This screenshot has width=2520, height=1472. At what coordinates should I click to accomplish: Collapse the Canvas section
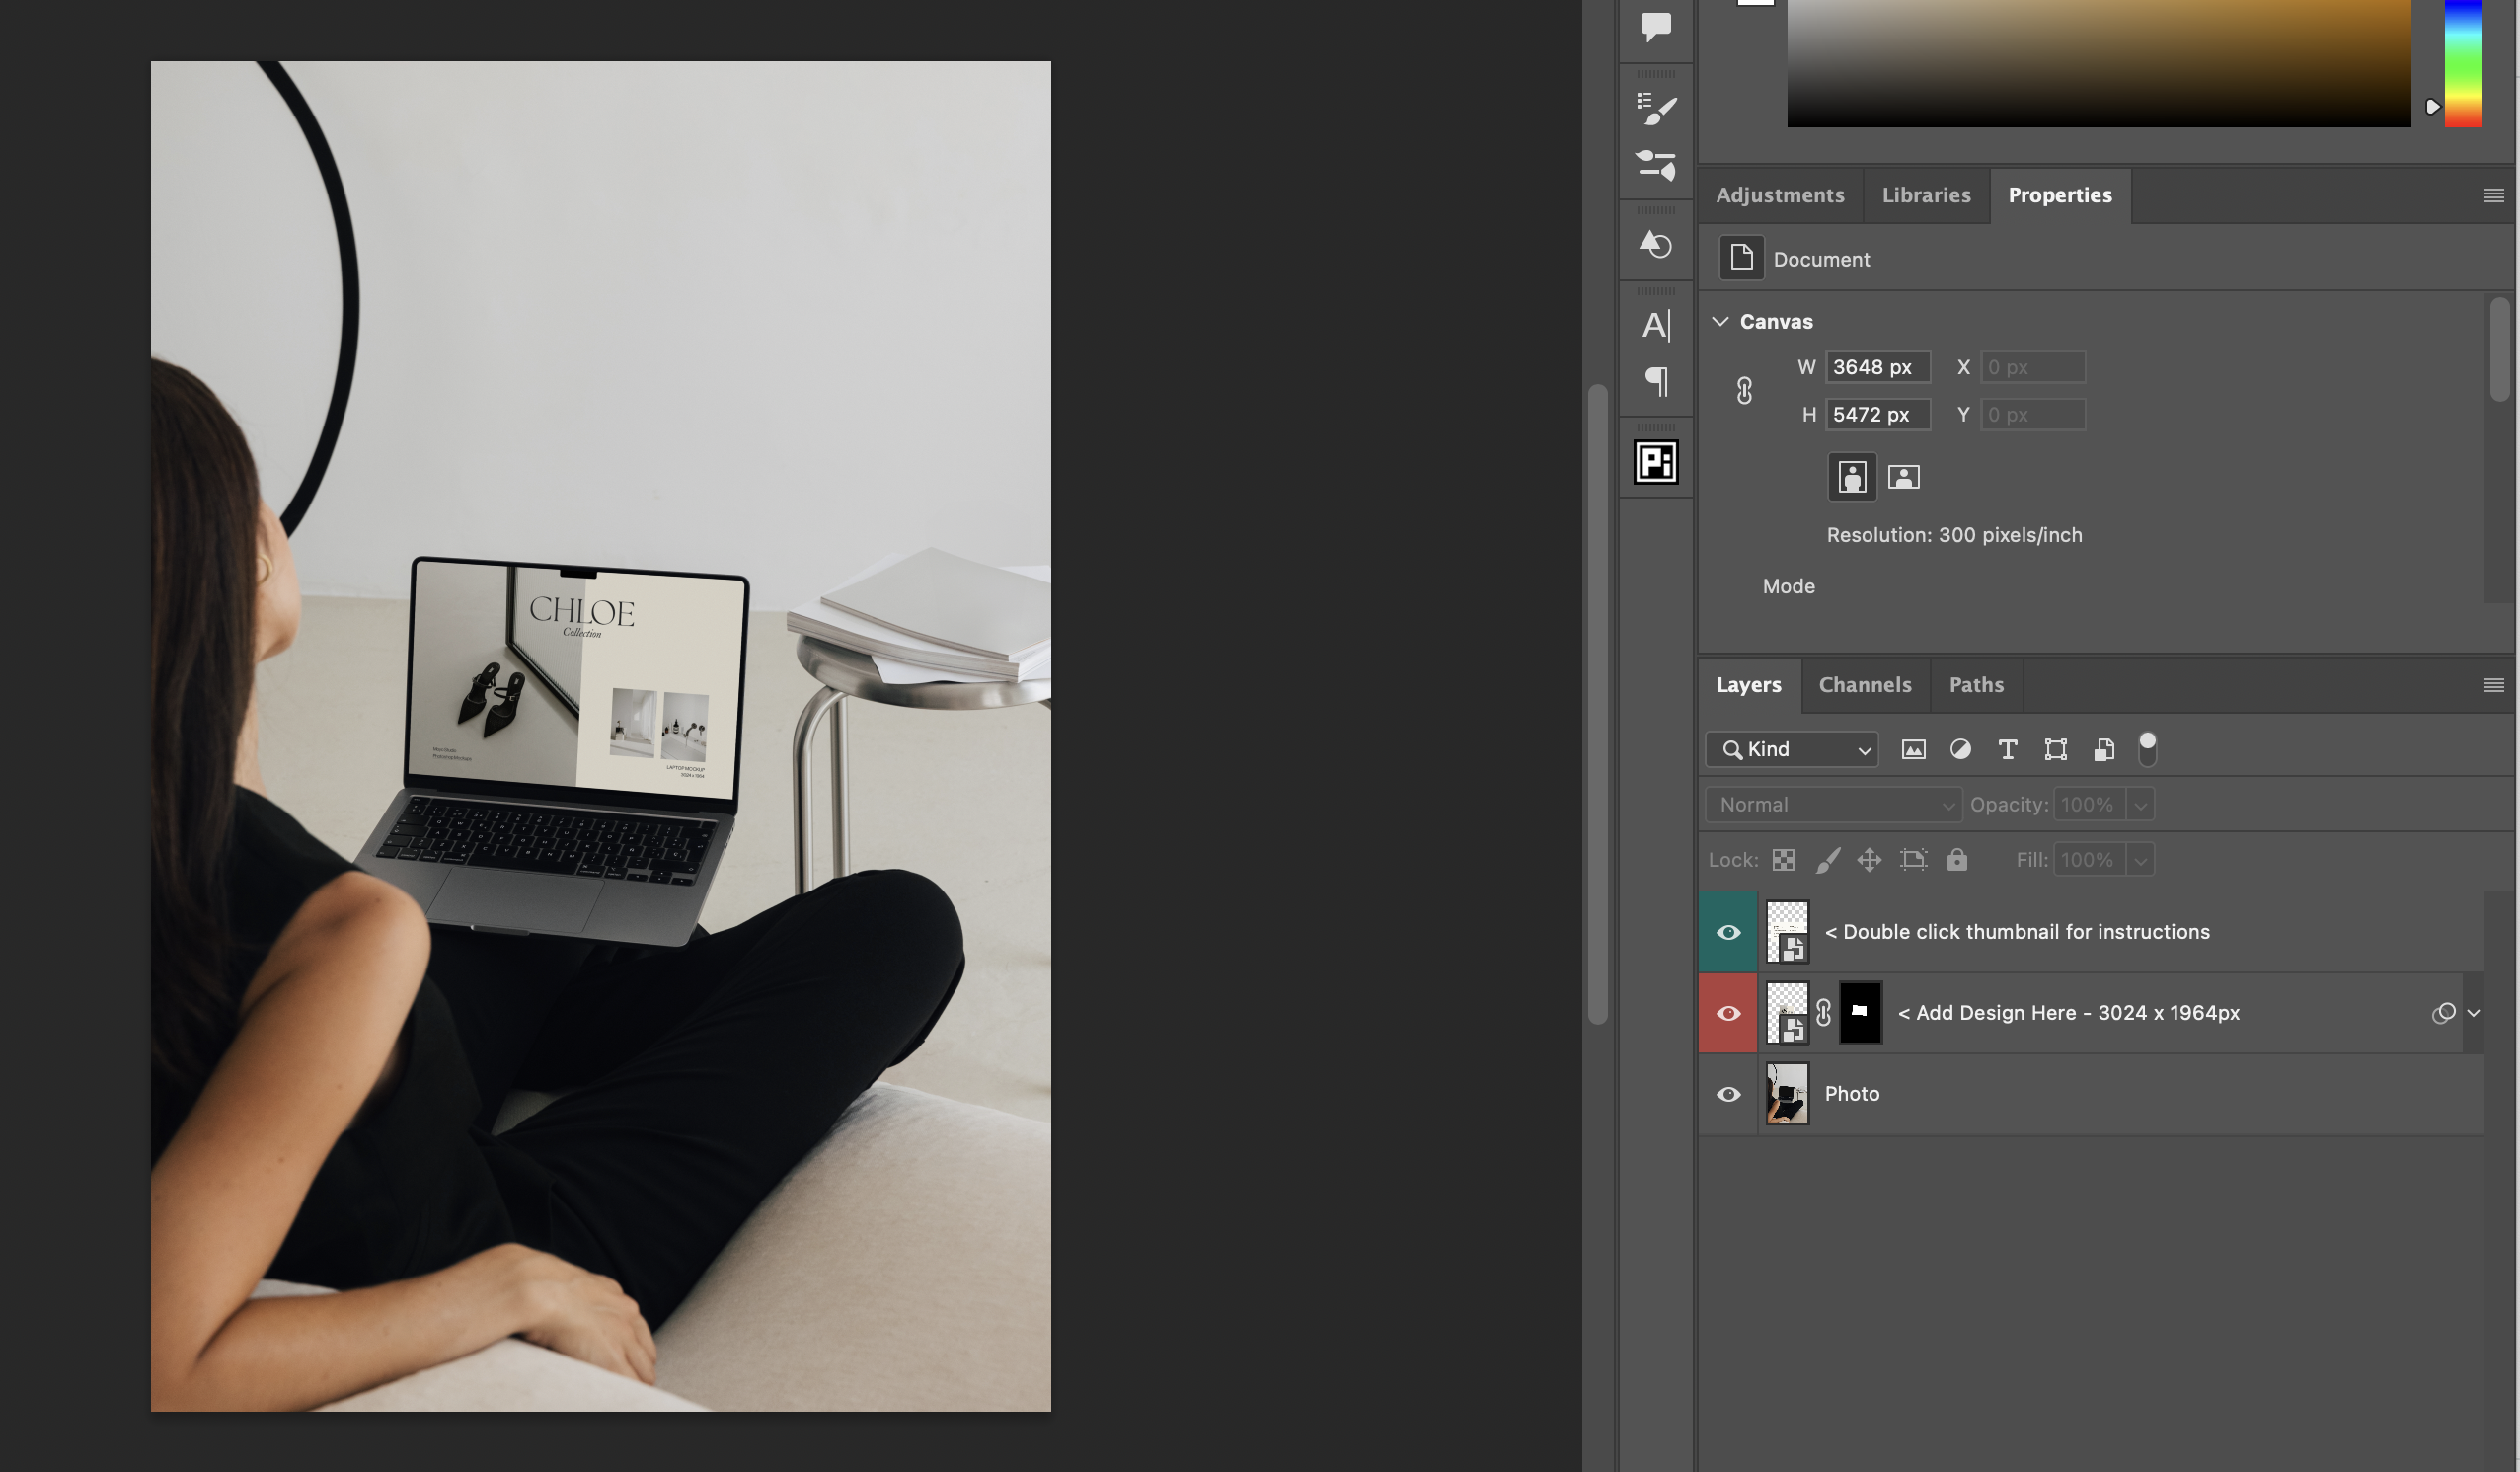point(1720,322)
